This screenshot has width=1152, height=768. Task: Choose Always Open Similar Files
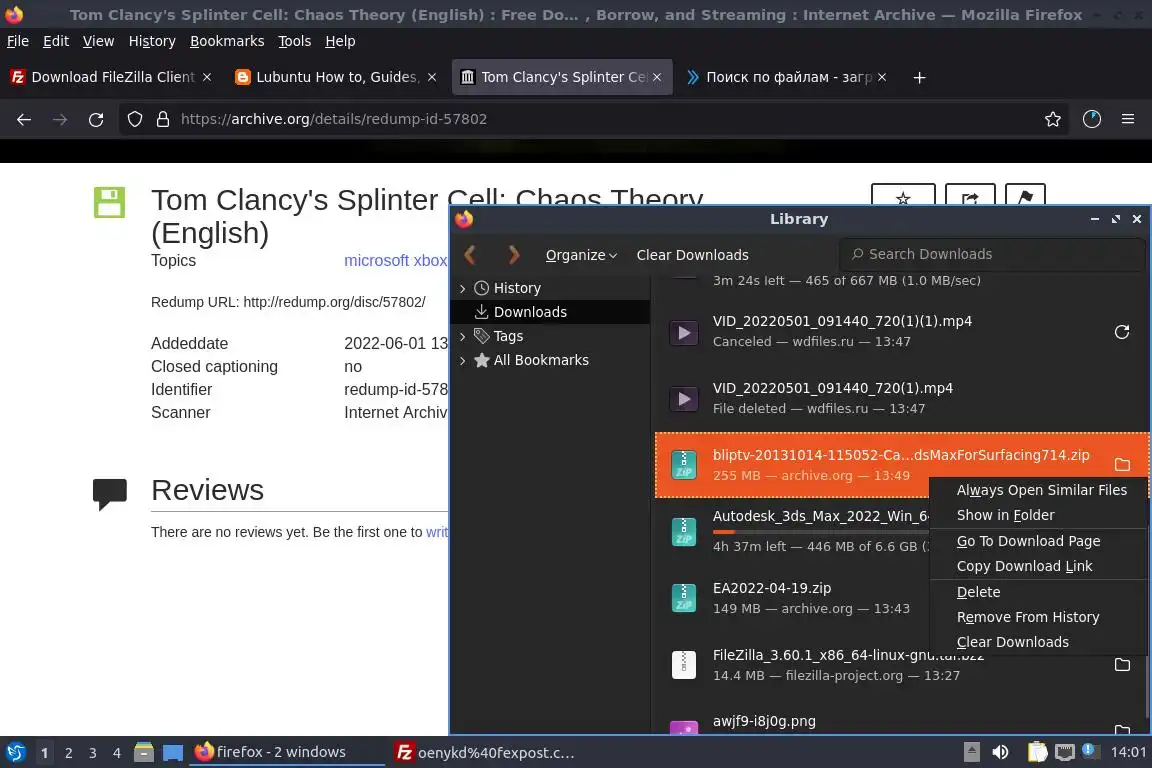pyautogui.click(x=1039, y=490)
